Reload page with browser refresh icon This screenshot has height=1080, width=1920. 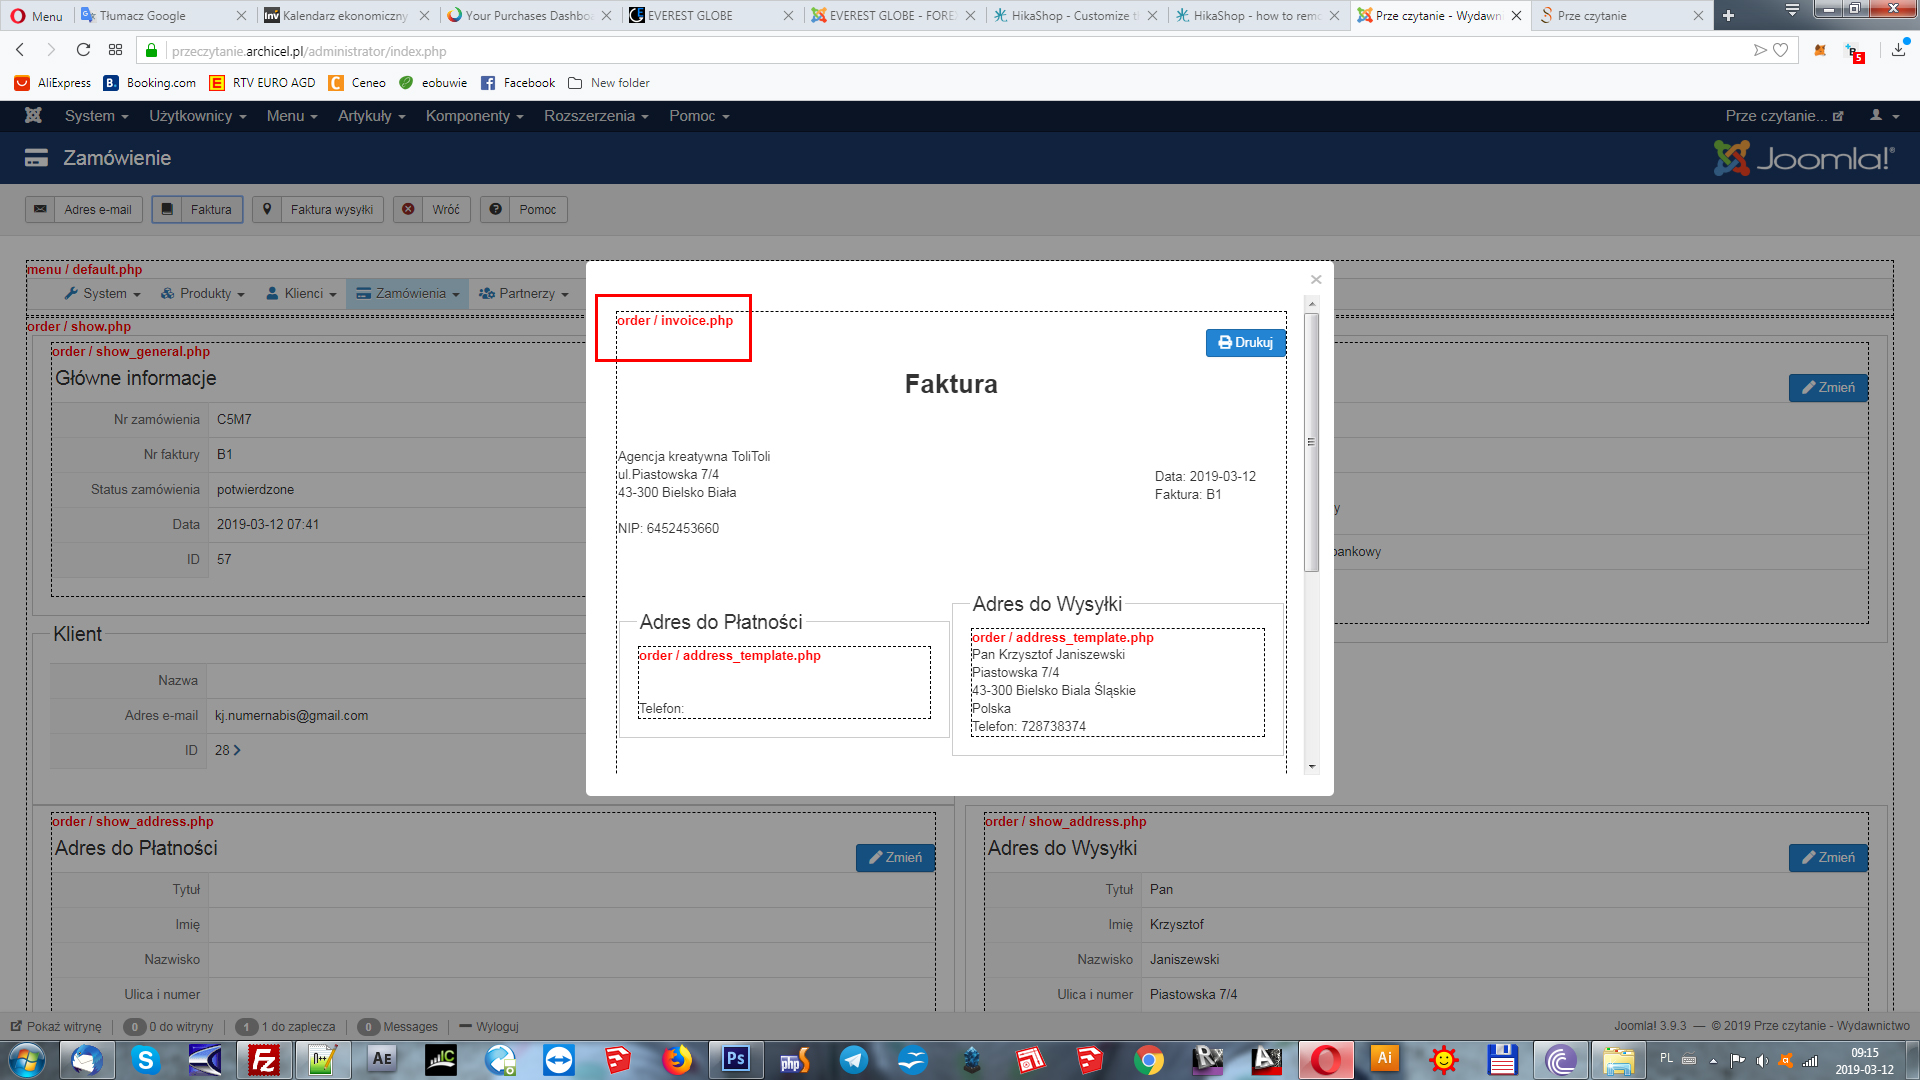83,50
